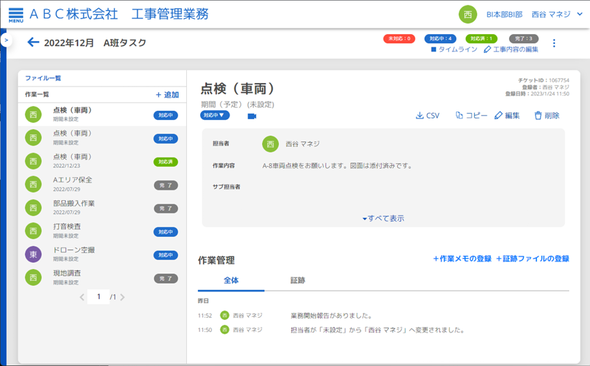
Task: Click green avatar beside Aエリア保全
Action: [33, 184]
